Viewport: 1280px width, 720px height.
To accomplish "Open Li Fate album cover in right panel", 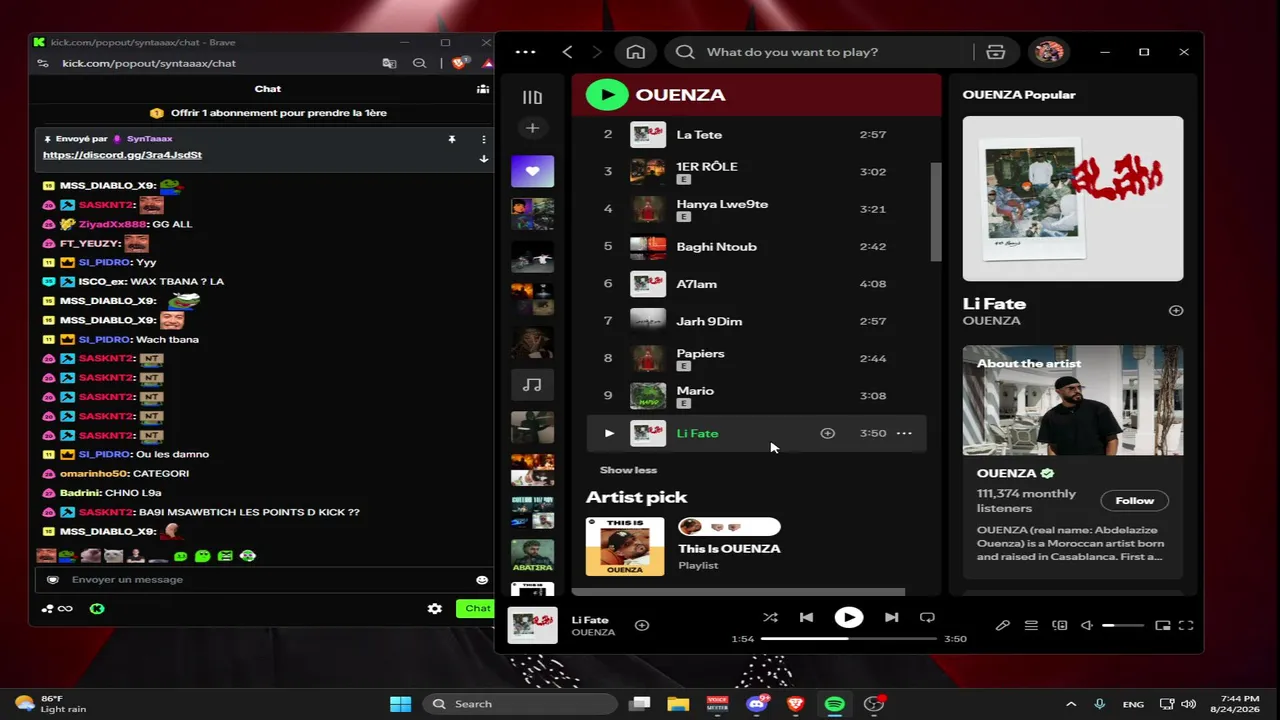I will tap(1073, 198).
